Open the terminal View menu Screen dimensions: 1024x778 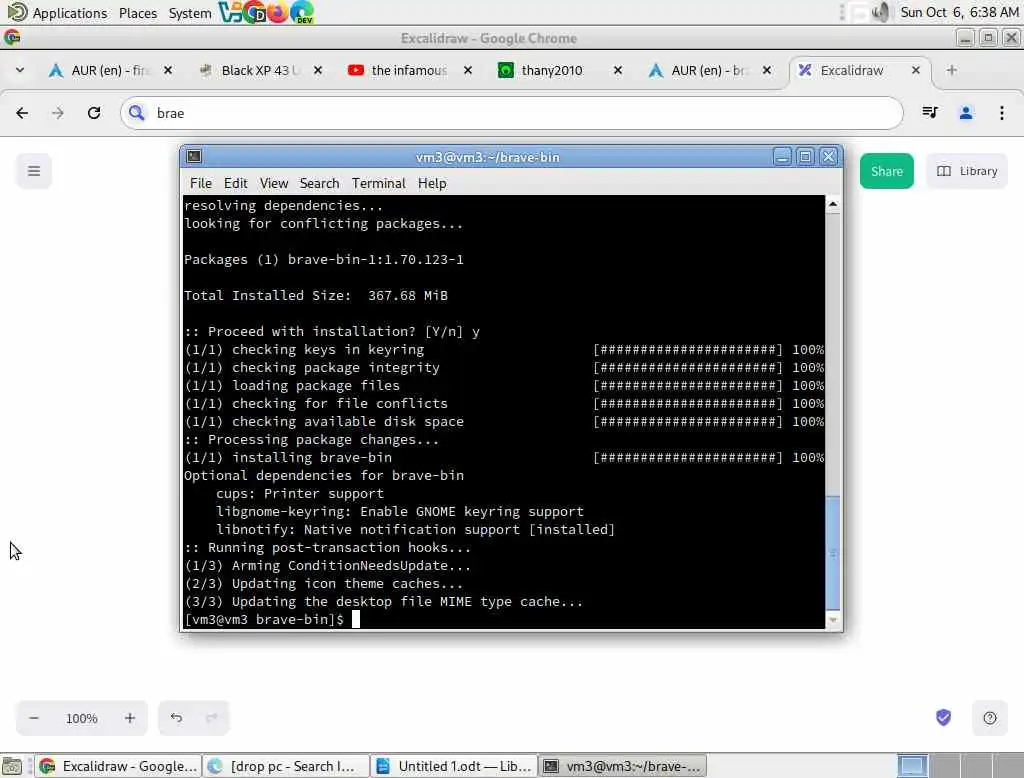274,184
